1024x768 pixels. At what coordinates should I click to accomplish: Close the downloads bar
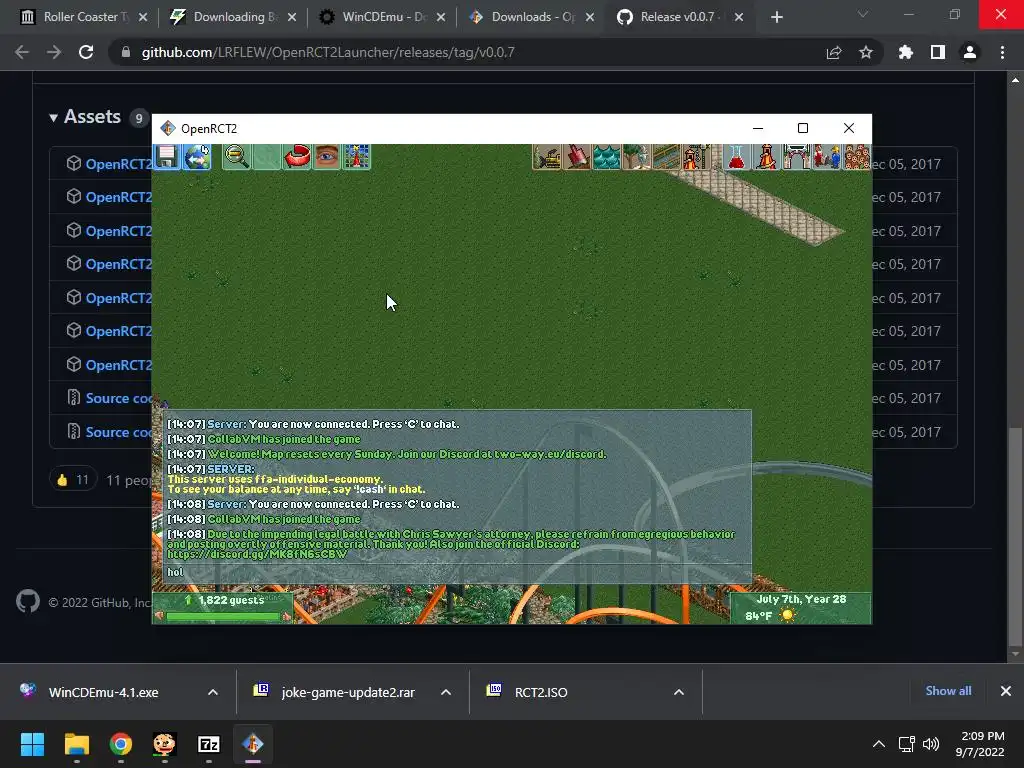click(1006, 691)
